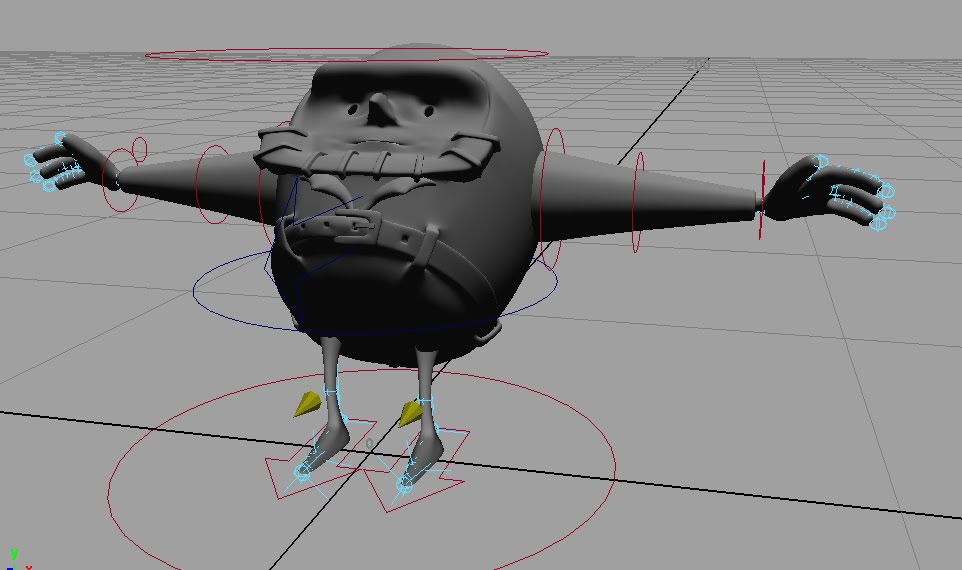
Task: Pick the yellow knee cone beside the screen-left leg
Action: click(x=307, y=404)
